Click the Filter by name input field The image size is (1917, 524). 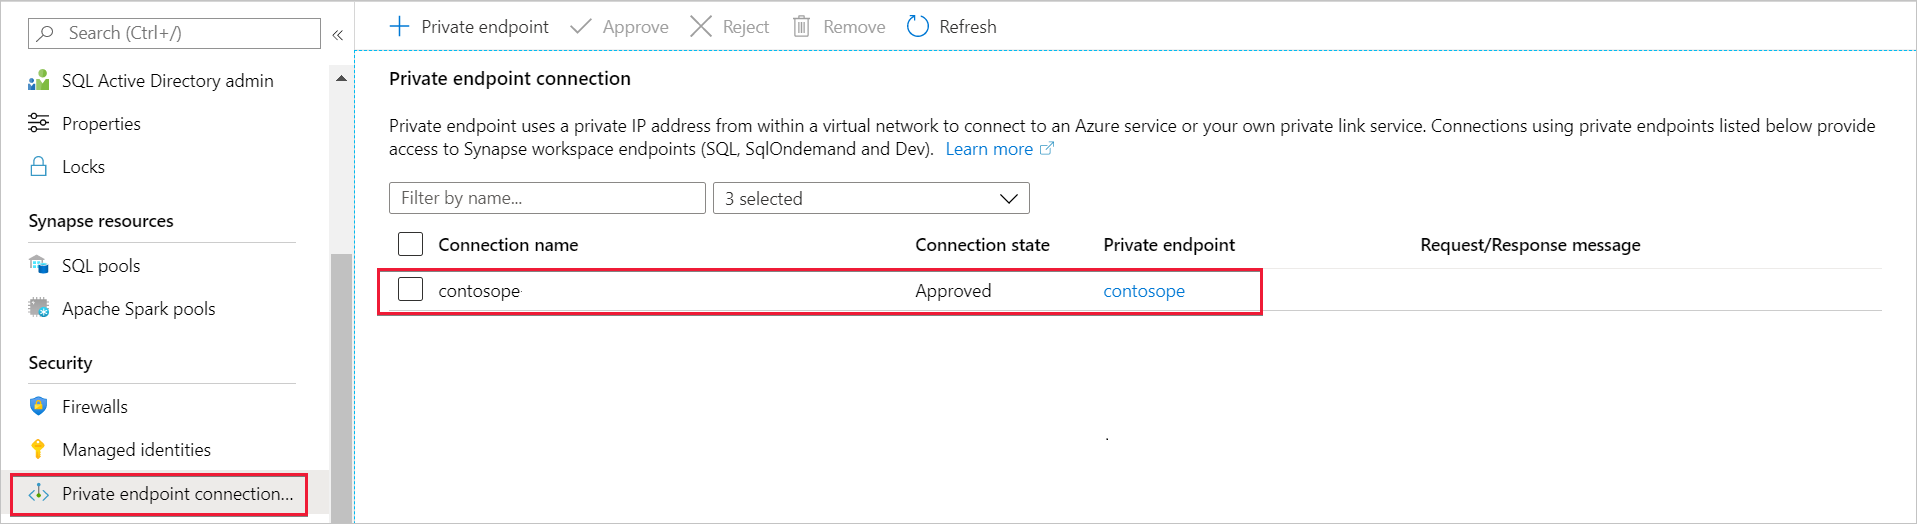coord(547,198)
